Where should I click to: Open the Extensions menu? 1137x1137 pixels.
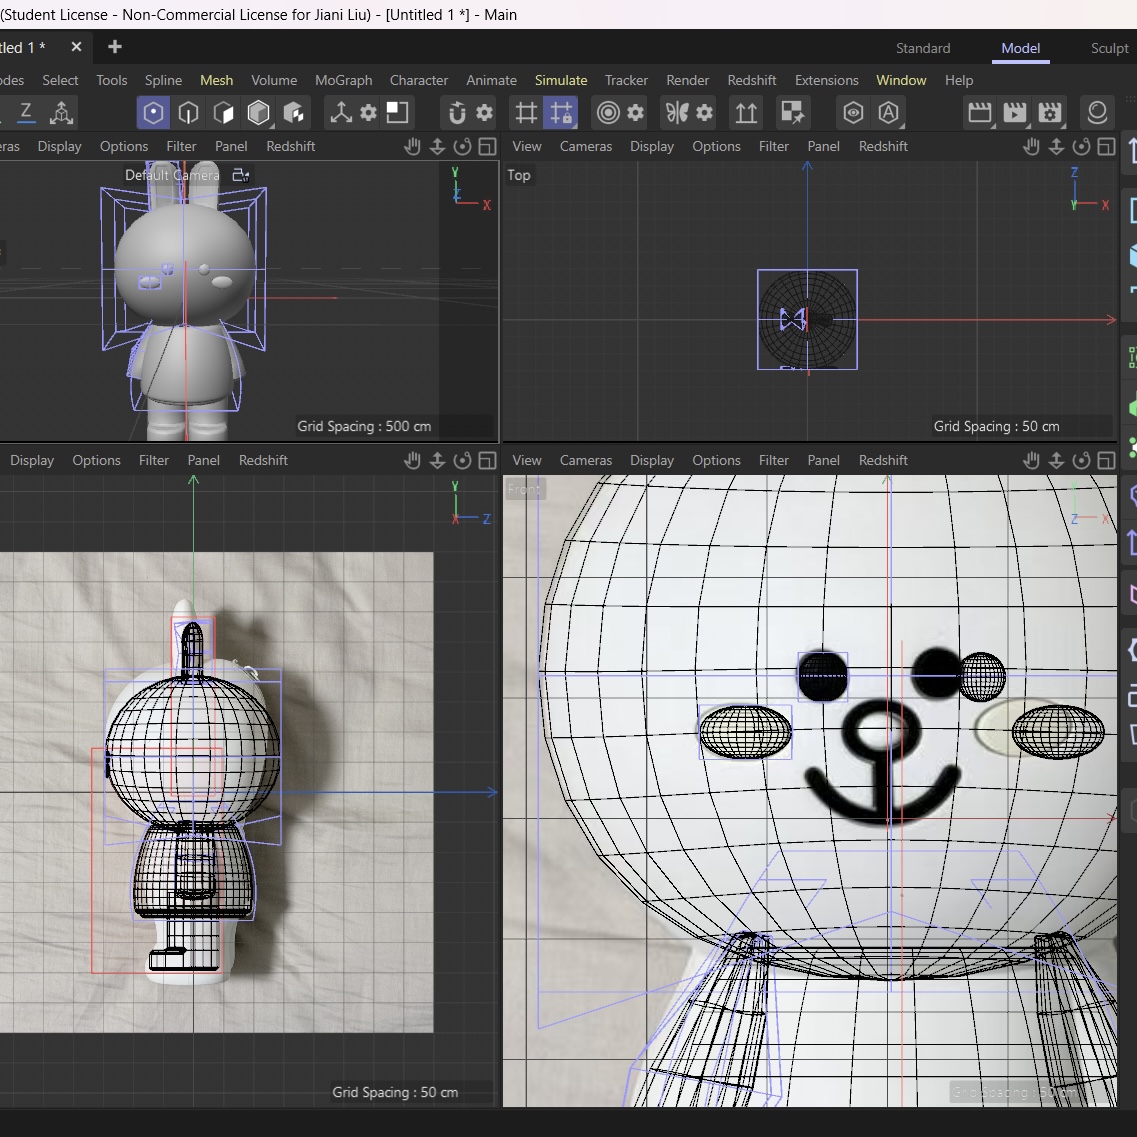point(827,80)
